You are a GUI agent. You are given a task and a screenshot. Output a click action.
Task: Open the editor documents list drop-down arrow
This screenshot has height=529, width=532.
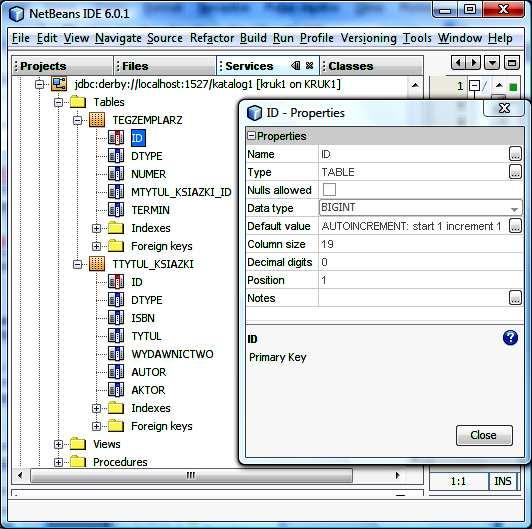click(492, 63)
